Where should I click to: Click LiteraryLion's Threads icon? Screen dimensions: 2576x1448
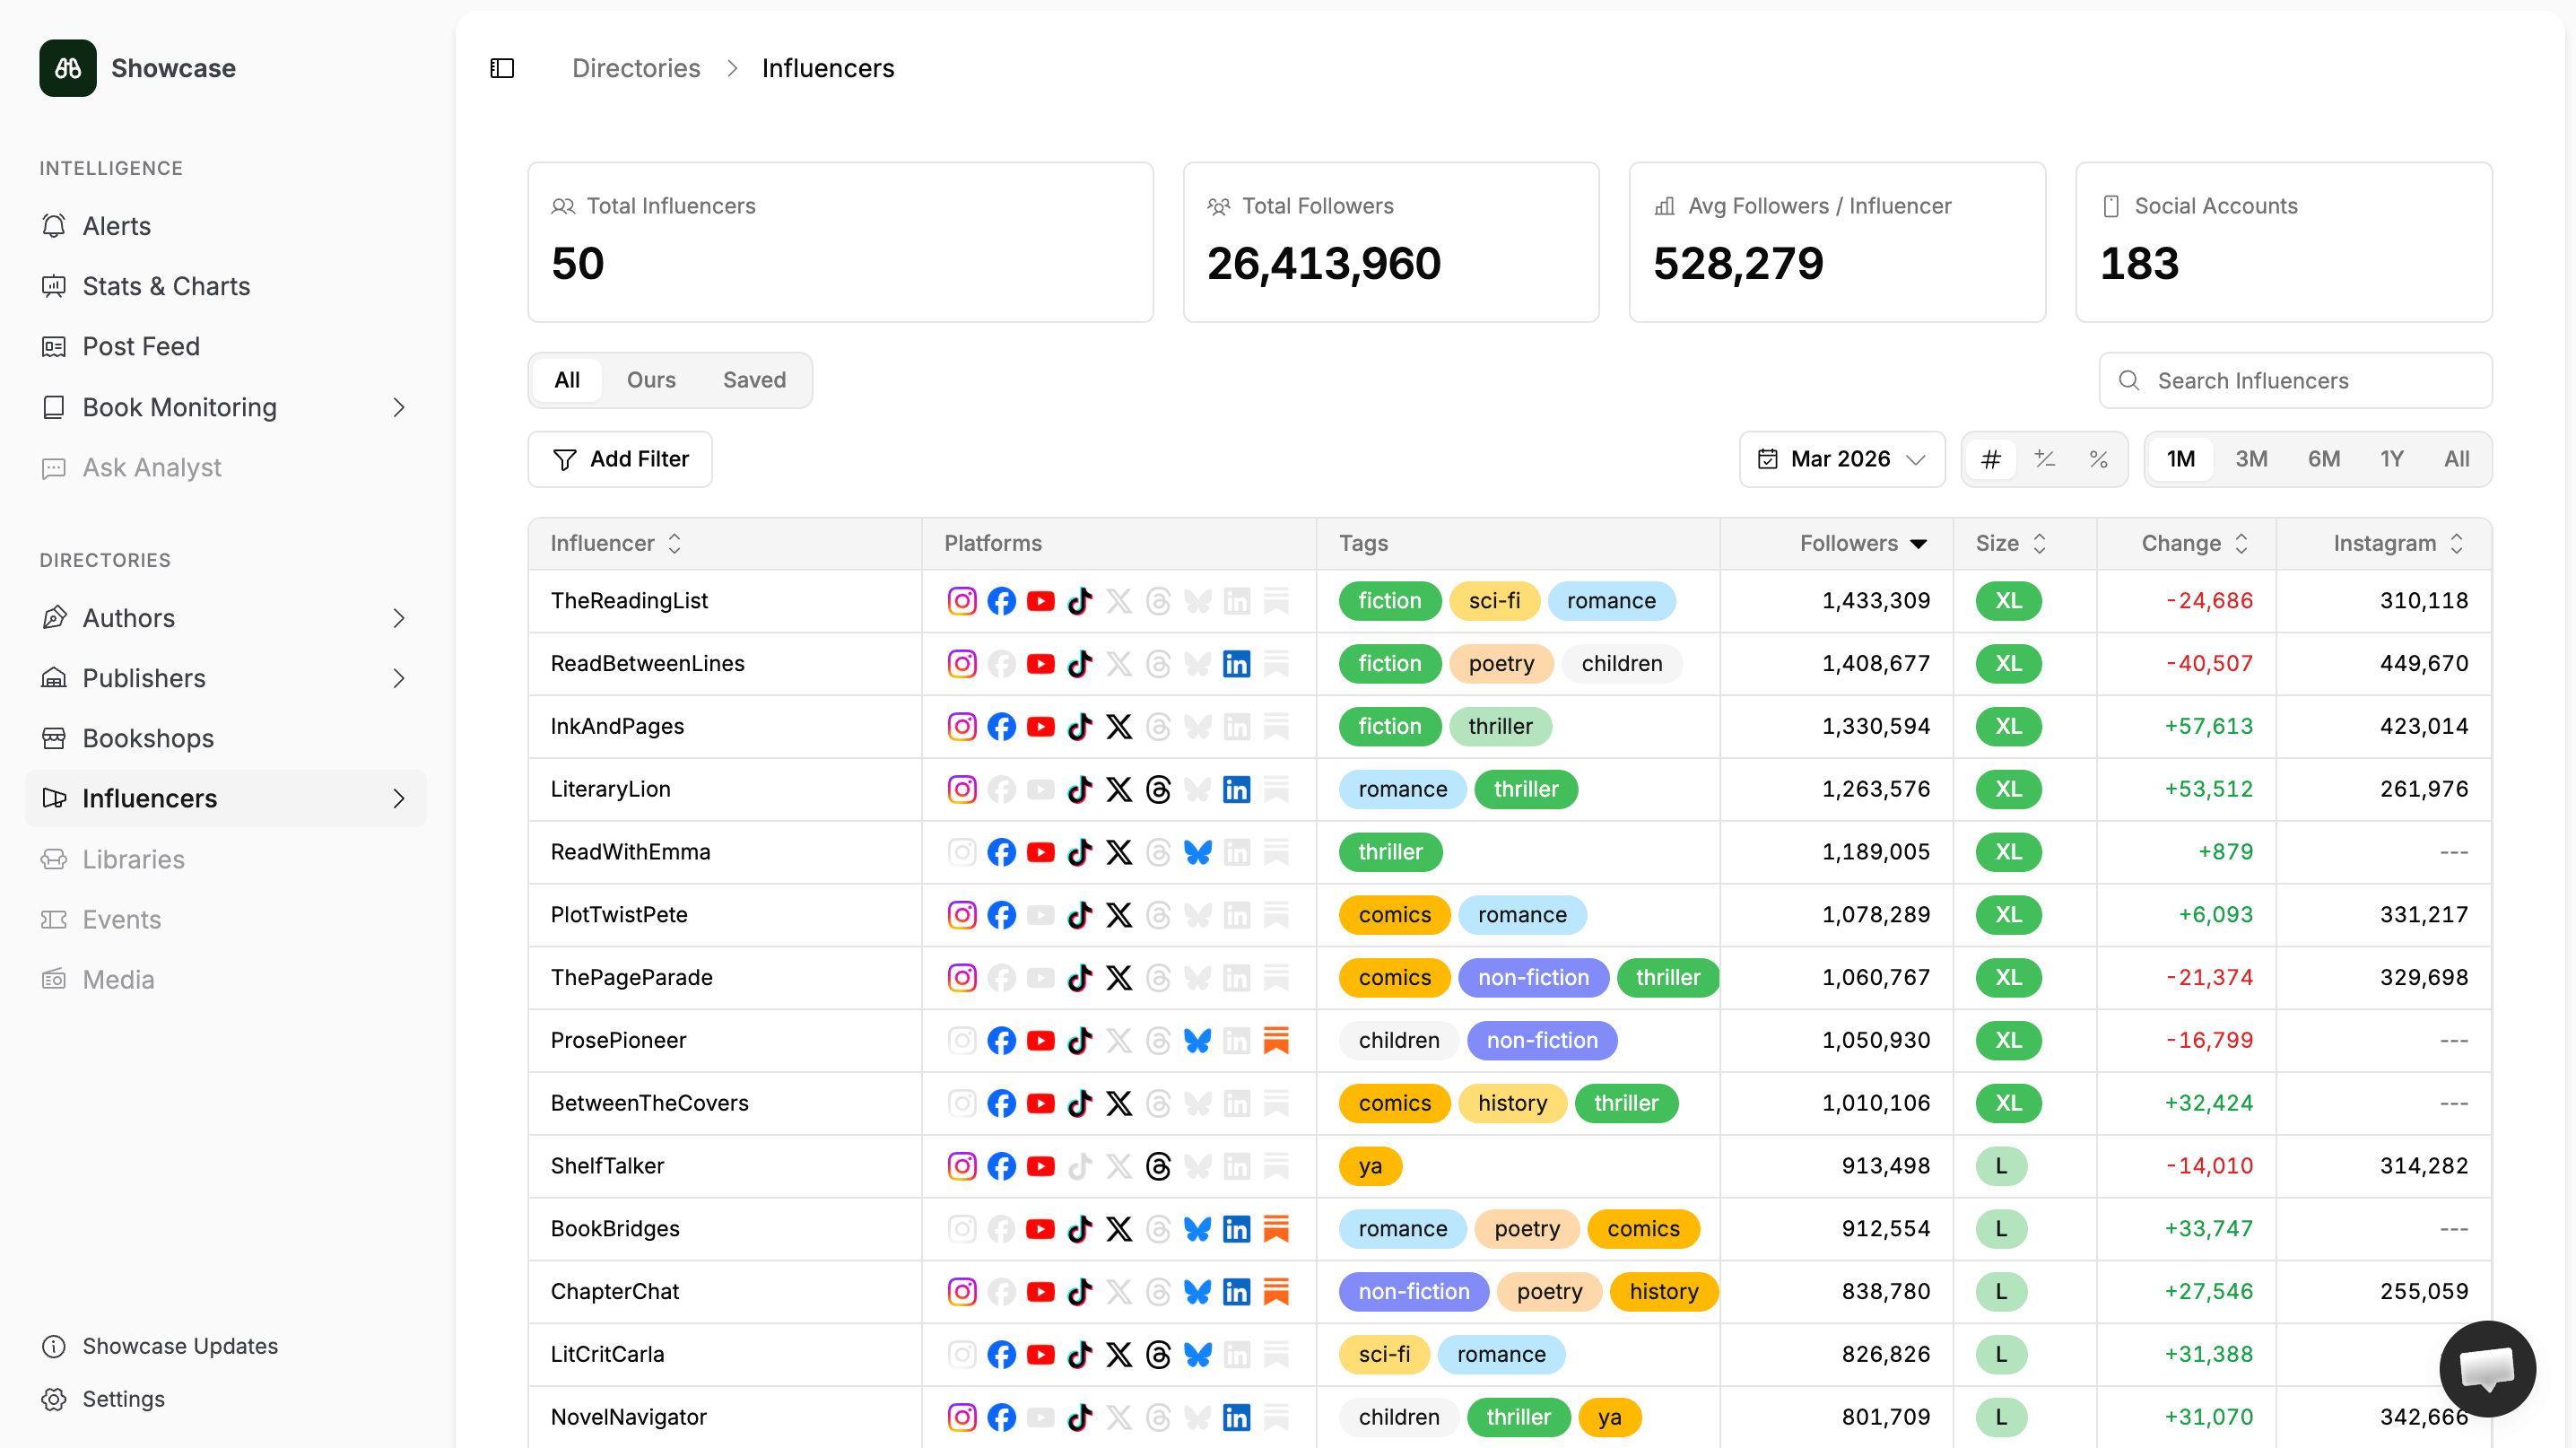1158,789
